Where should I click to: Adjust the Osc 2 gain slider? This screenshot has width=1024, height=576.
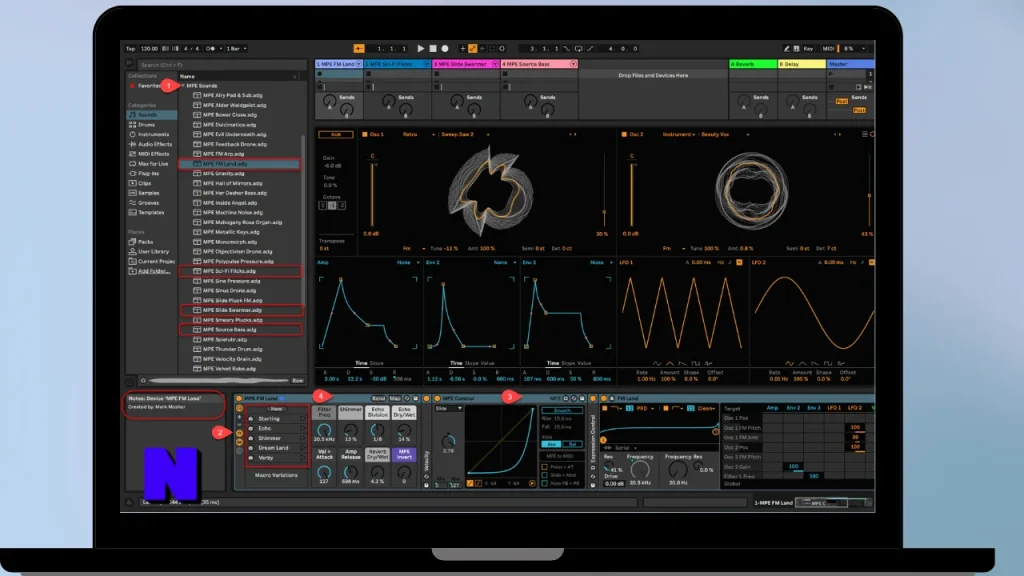coord(632,193)
